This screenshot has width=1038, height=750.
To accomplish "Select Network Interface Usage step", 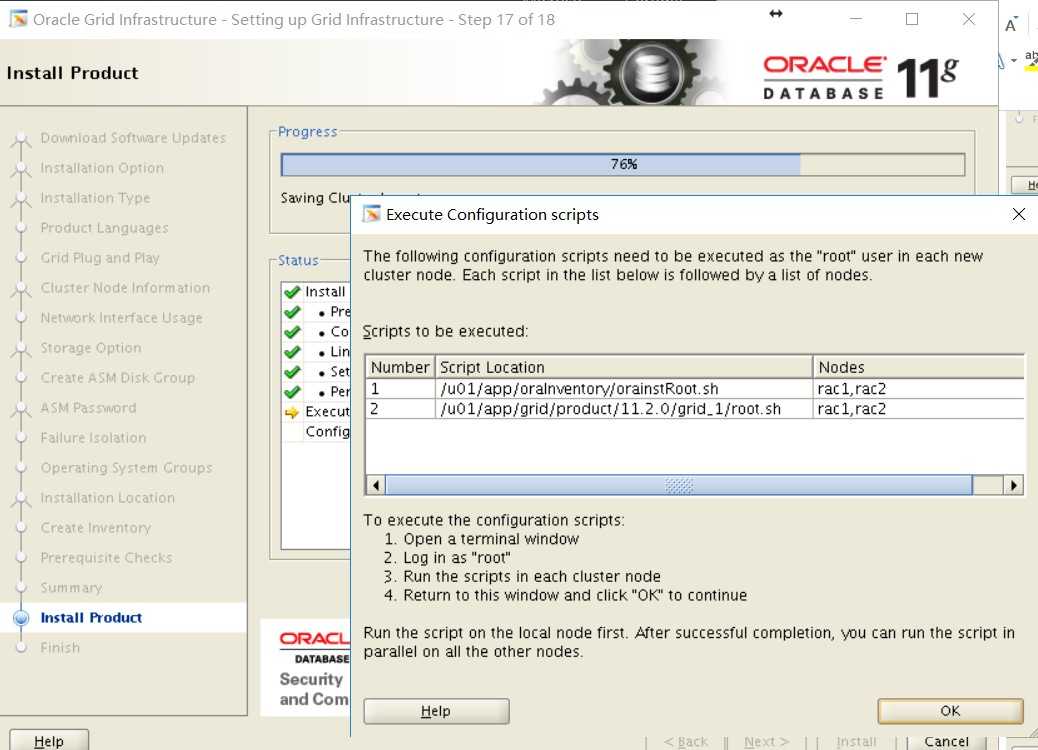I will click(x=121, y=318).
